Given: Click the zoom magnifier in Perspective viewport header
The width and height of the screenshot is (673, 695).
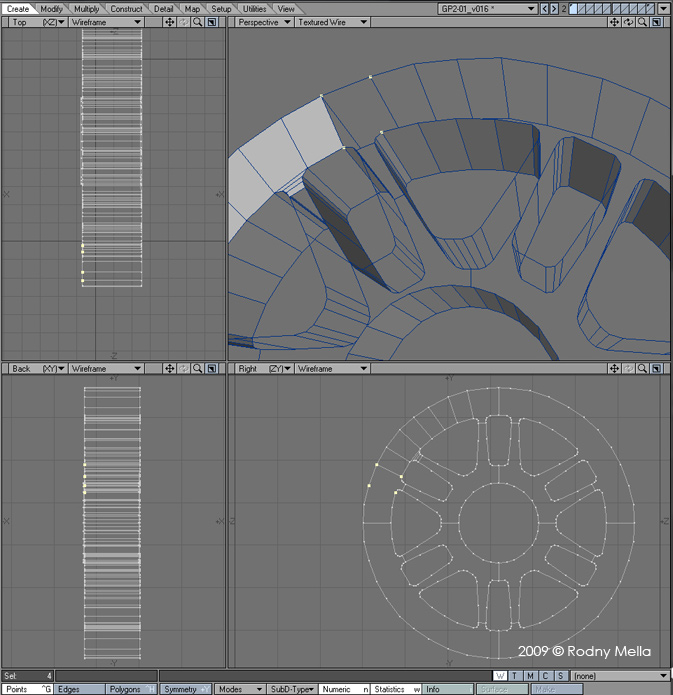Looking at the screenshot, I should (x=642, y=22).
